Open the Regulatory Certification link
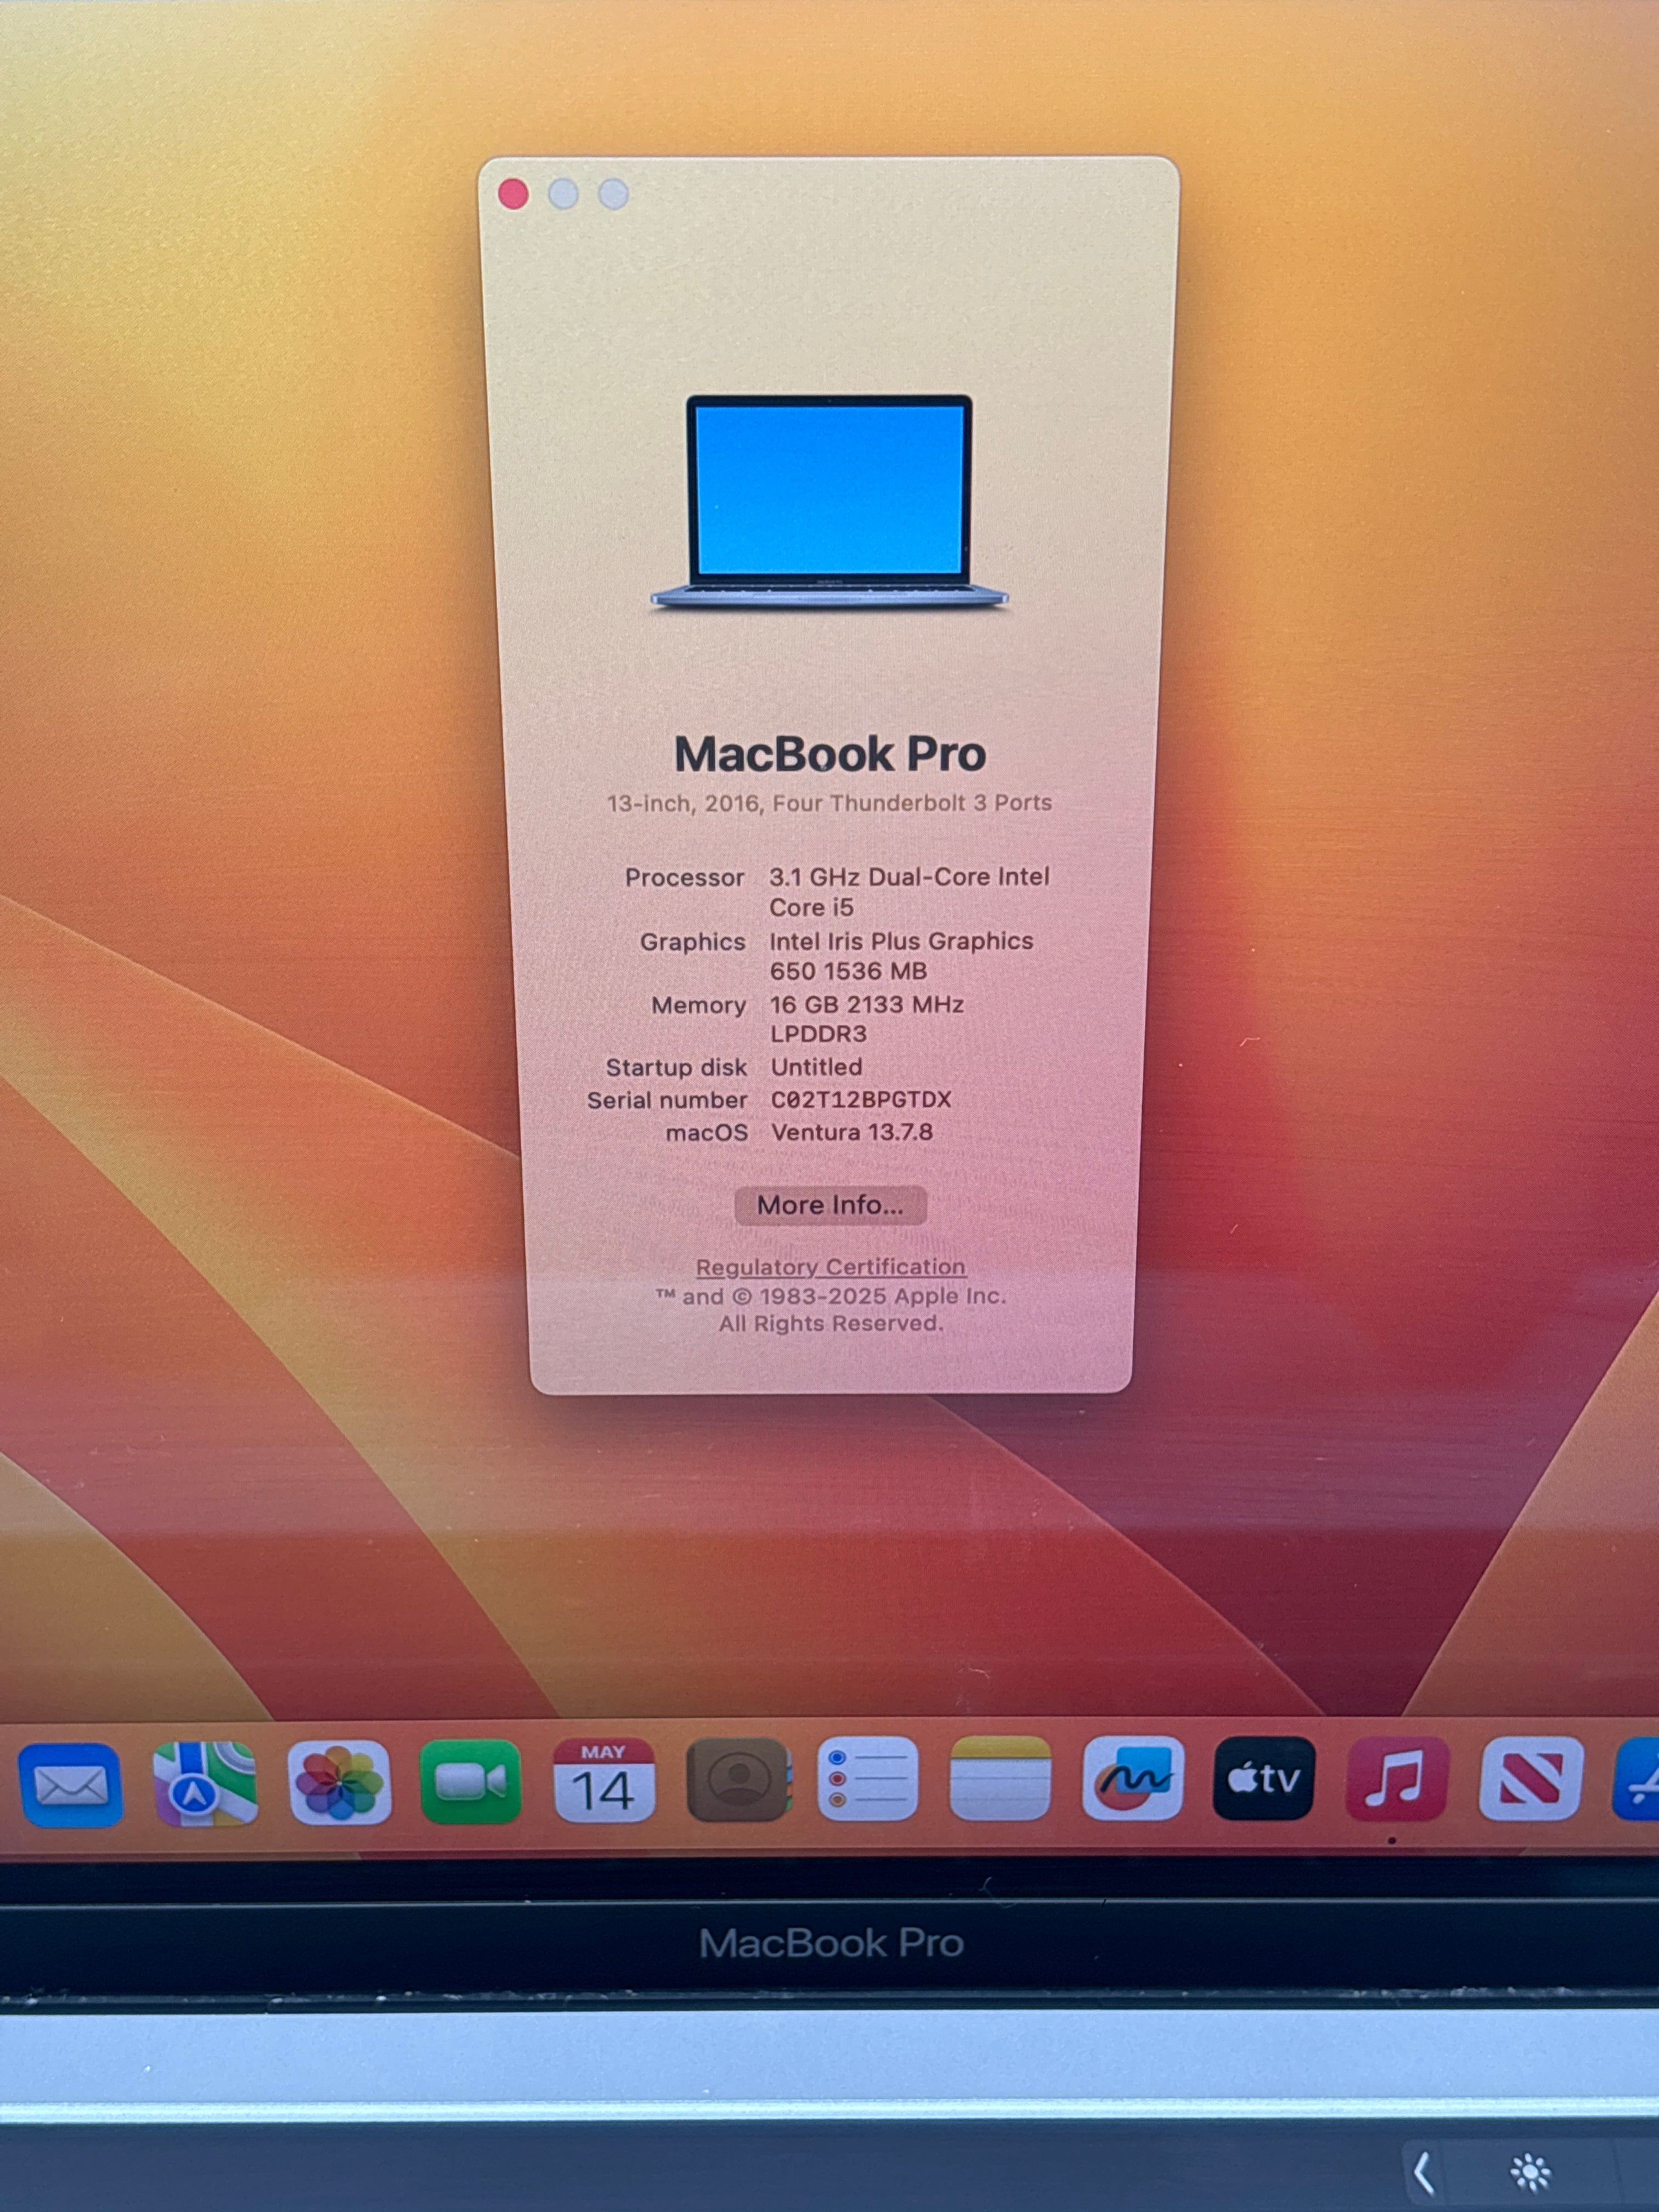This screenshot has height=2212, width=1659. pyautogui.click(x=831, y=1267)
